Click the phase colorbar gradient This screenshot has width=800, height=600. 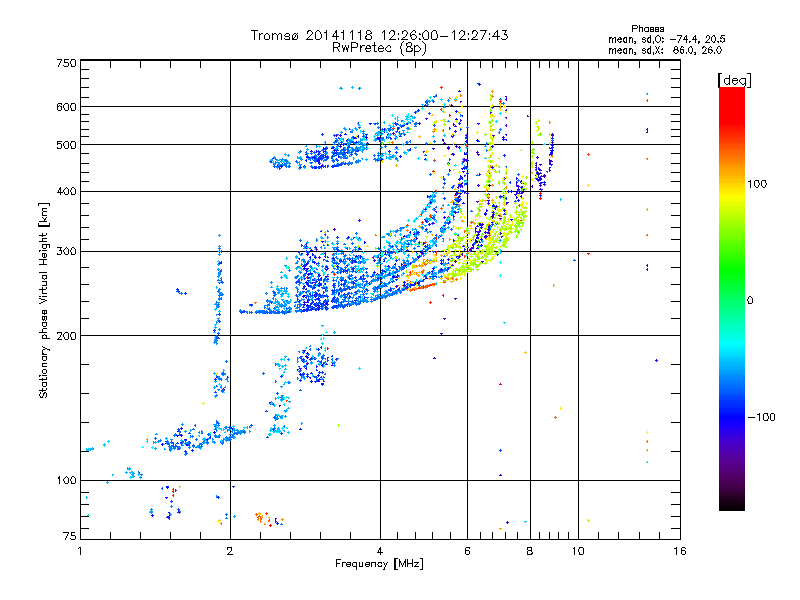pos(732,298)
